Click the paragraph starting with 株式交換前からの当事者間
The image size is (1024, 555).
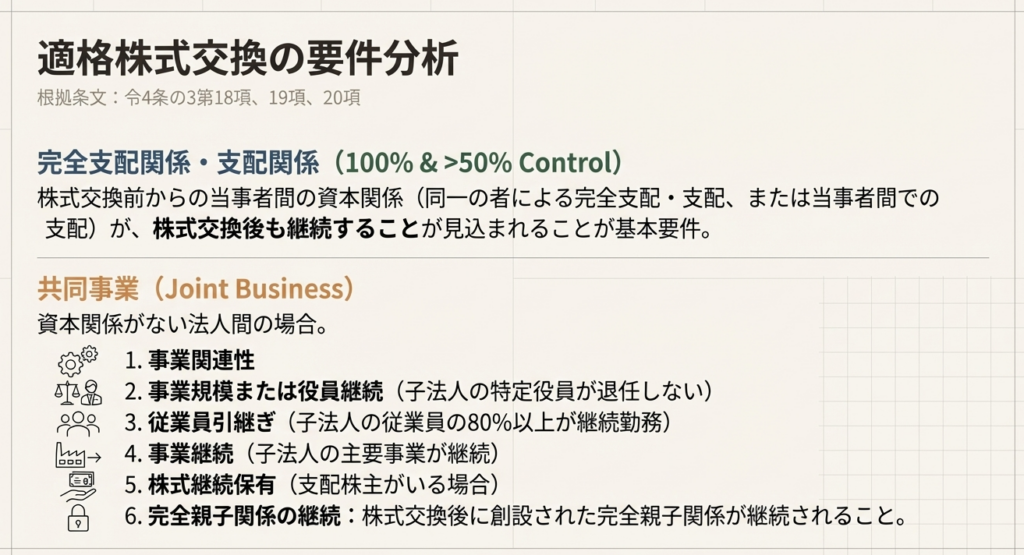point(488,198)
